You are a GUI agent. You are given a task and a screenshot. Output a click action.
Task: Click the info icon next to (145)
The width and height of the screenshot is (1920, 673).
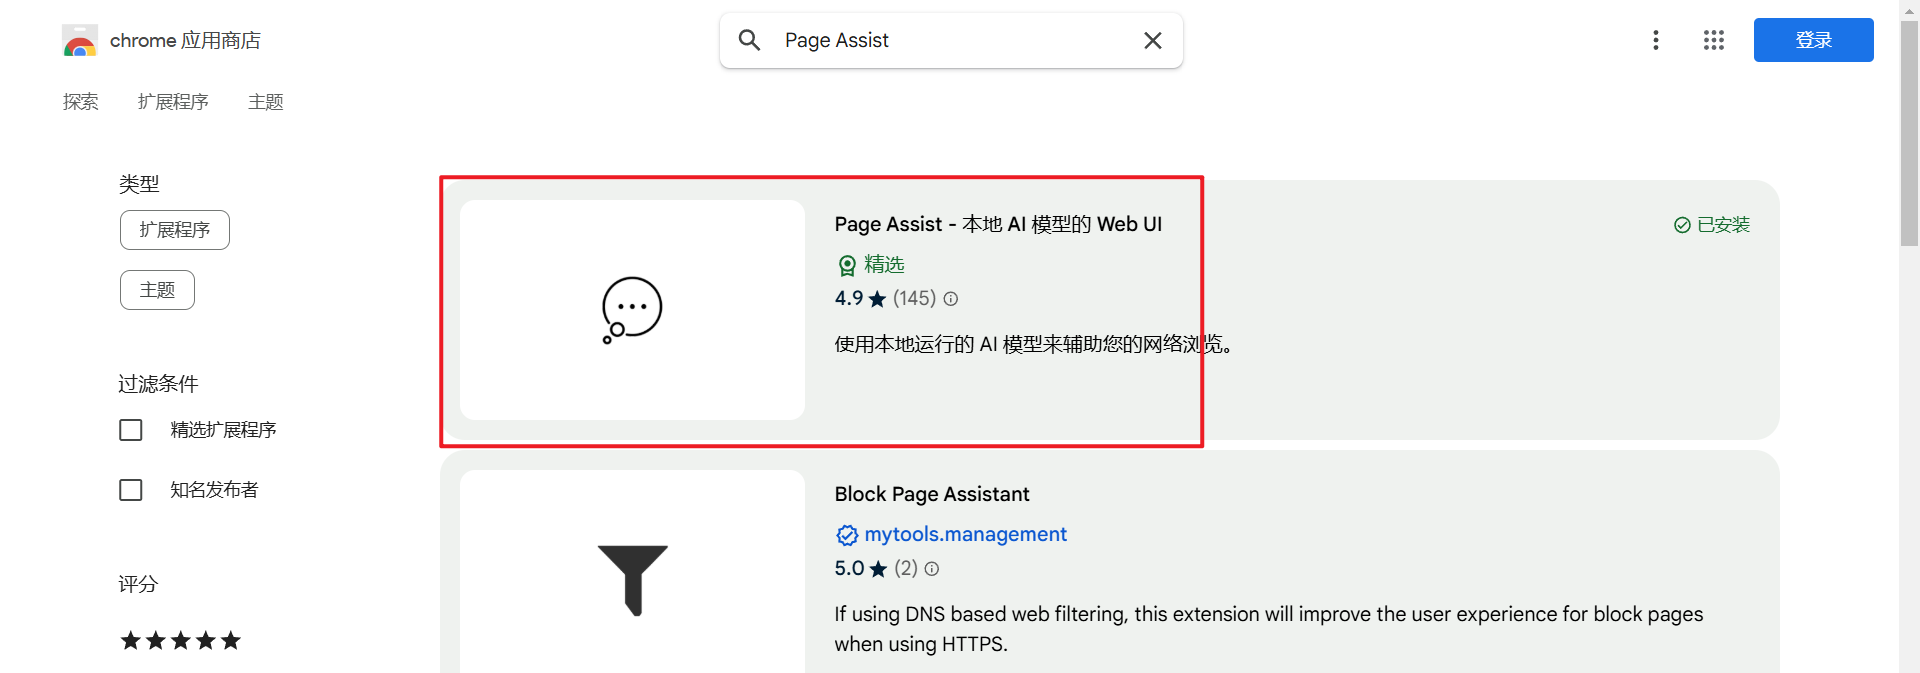[951, 299]
